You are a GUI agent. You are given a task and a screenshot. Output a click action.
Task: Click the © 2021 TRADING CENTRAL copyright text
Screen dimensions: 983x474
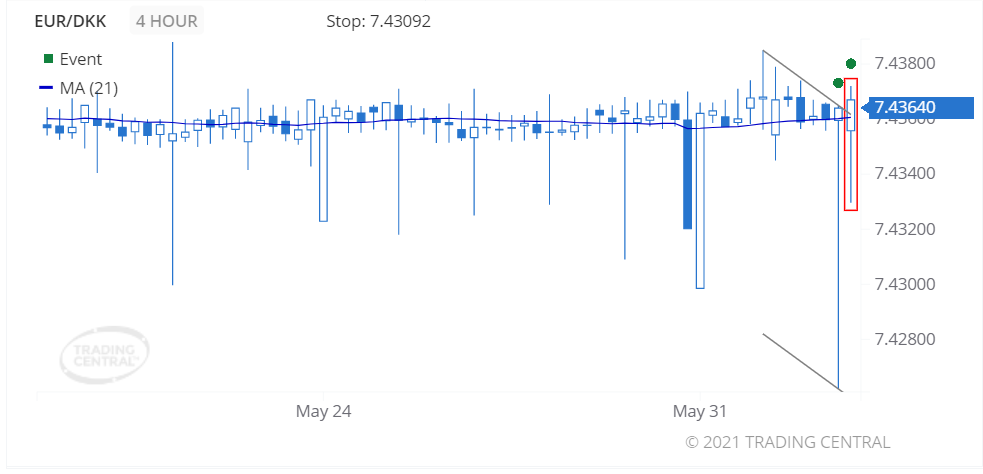point(787,442)
